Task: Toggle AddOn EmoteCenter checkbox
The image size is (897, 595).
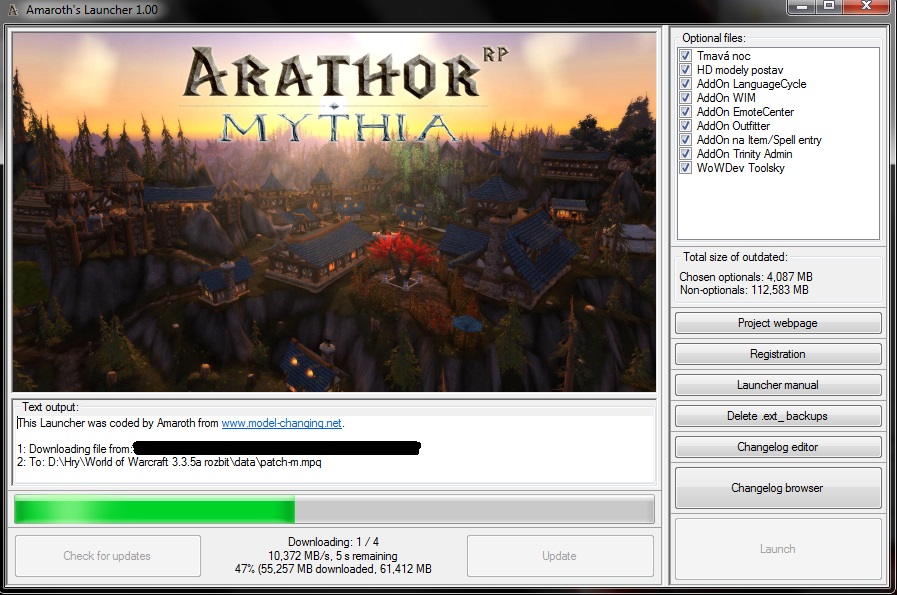Action: (685, 112)
